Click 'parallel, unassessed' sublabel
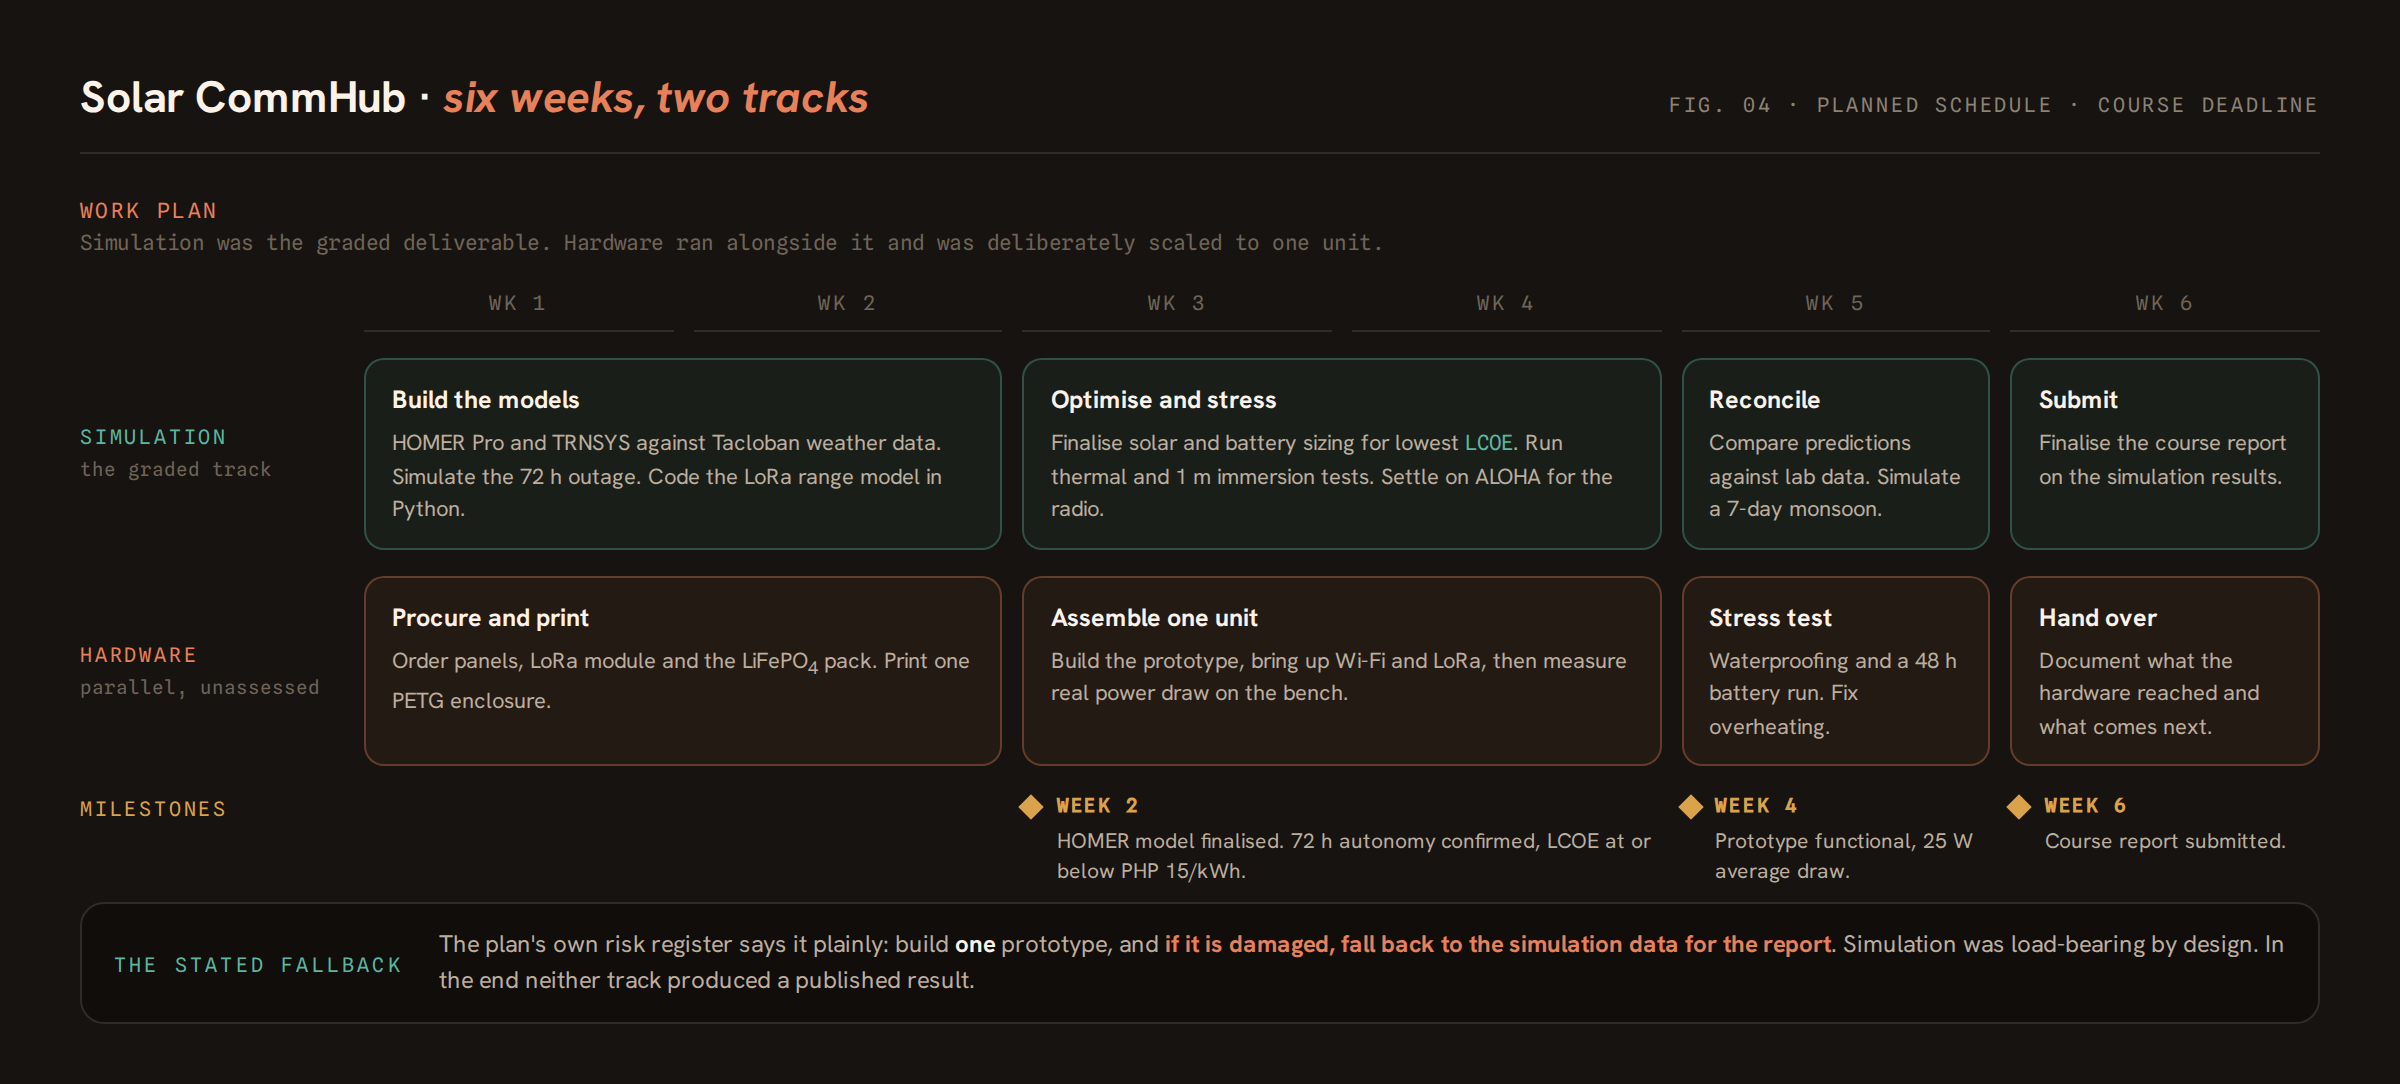The width and height of the screenshot is (2400, 1084). [x=200, y=687]
